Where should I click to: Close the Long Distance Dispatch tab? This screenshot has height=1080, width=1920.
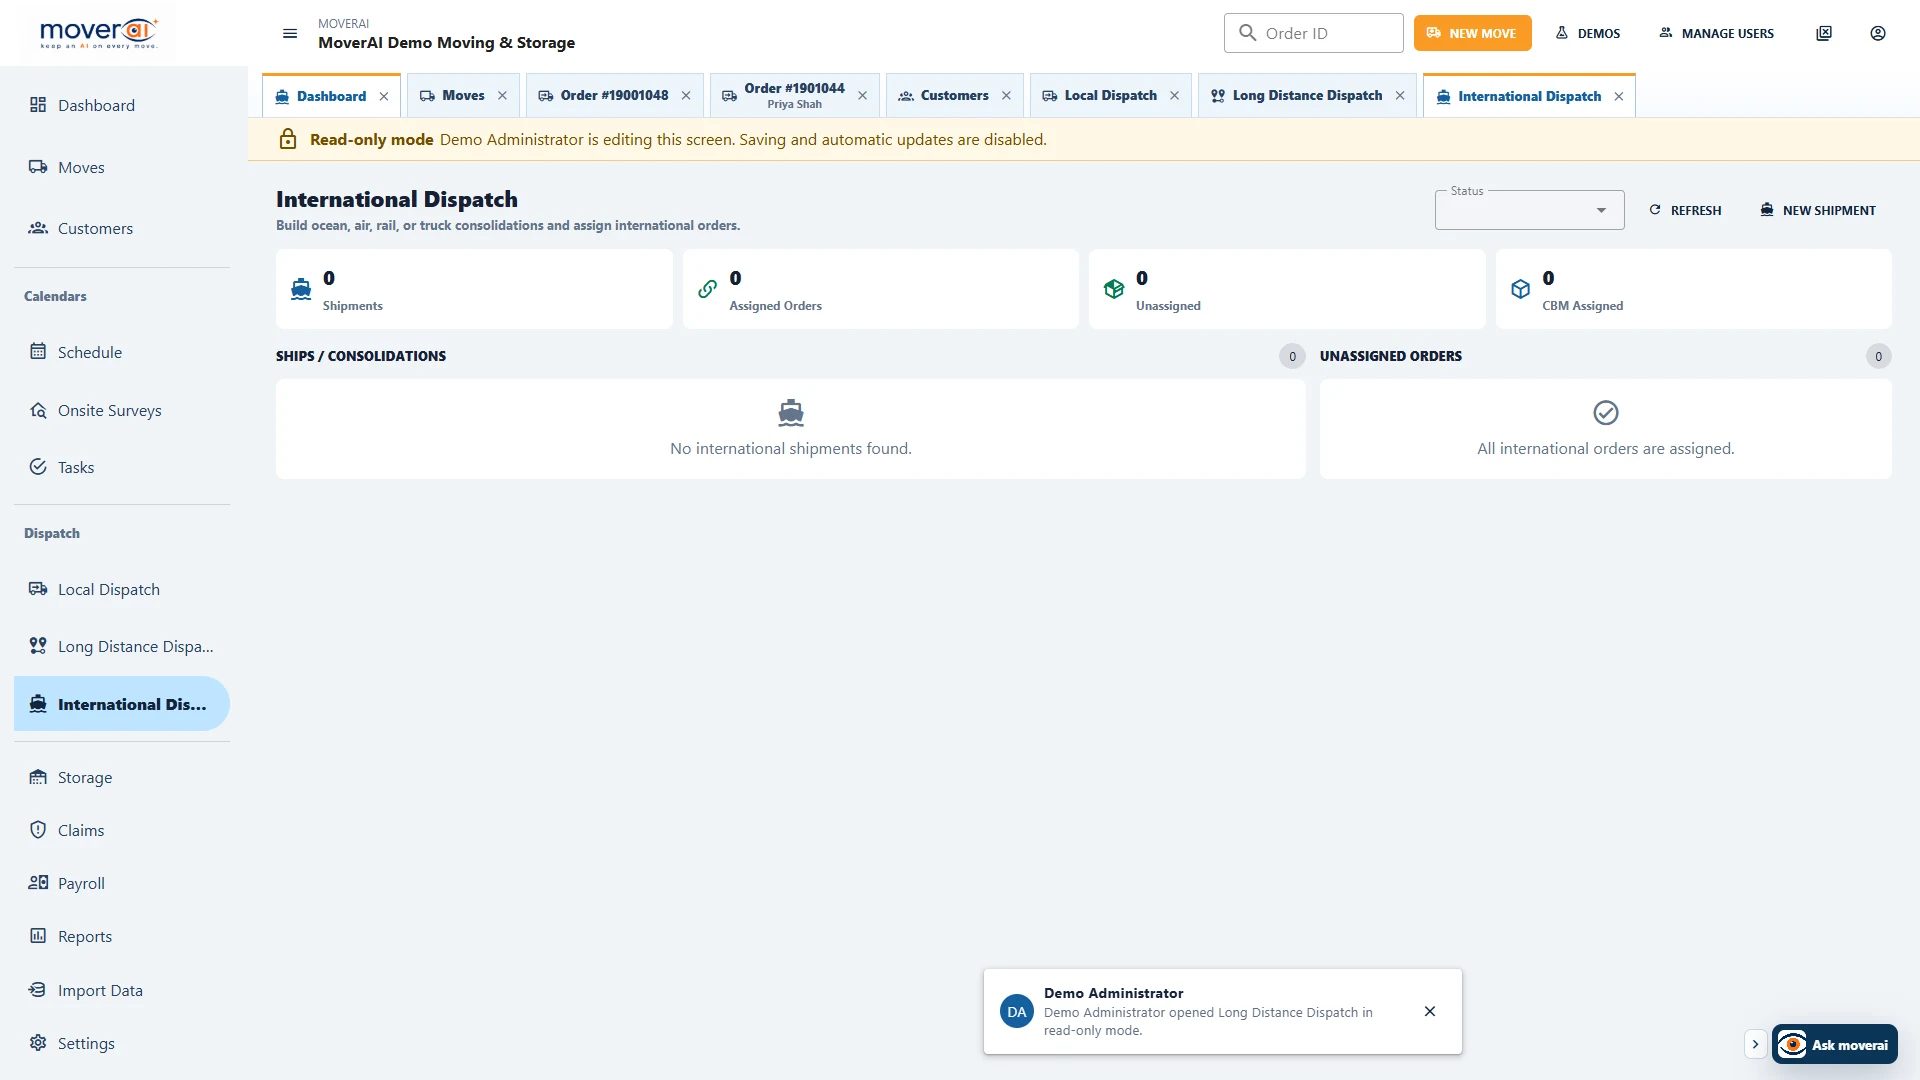coord(1400,96)
